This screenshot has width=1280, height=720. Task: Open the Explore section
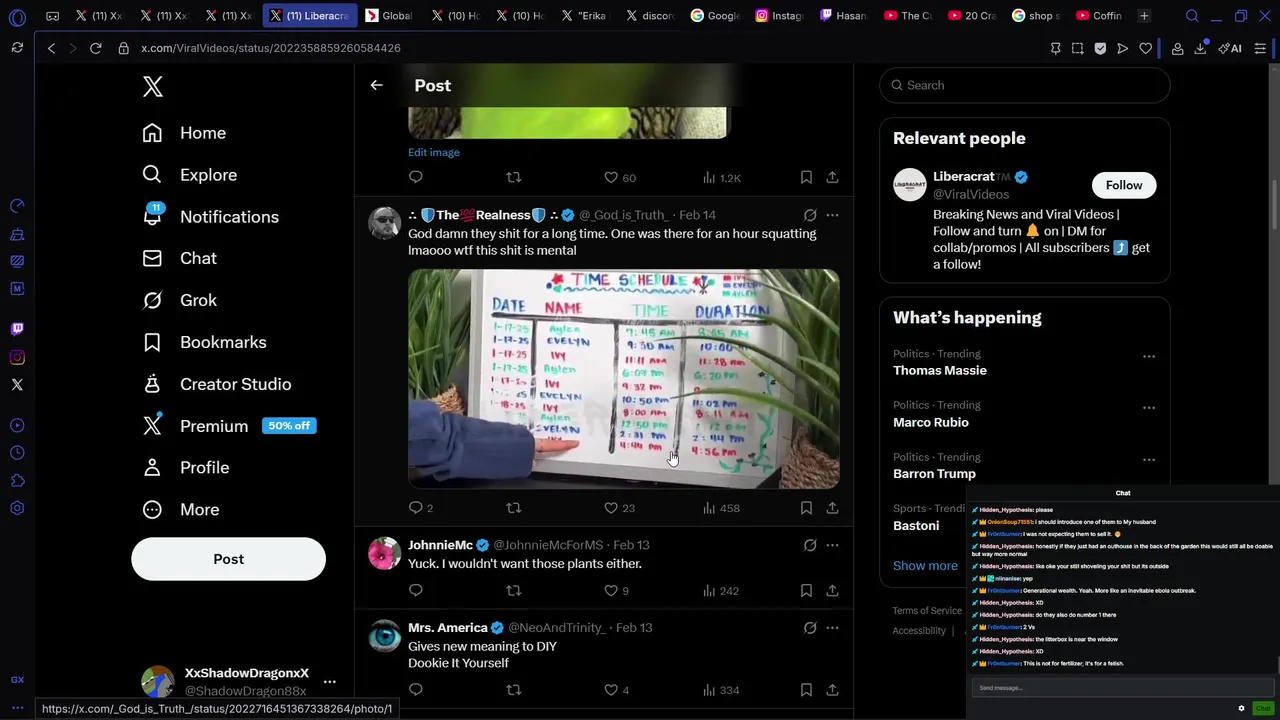click(190, 175)
